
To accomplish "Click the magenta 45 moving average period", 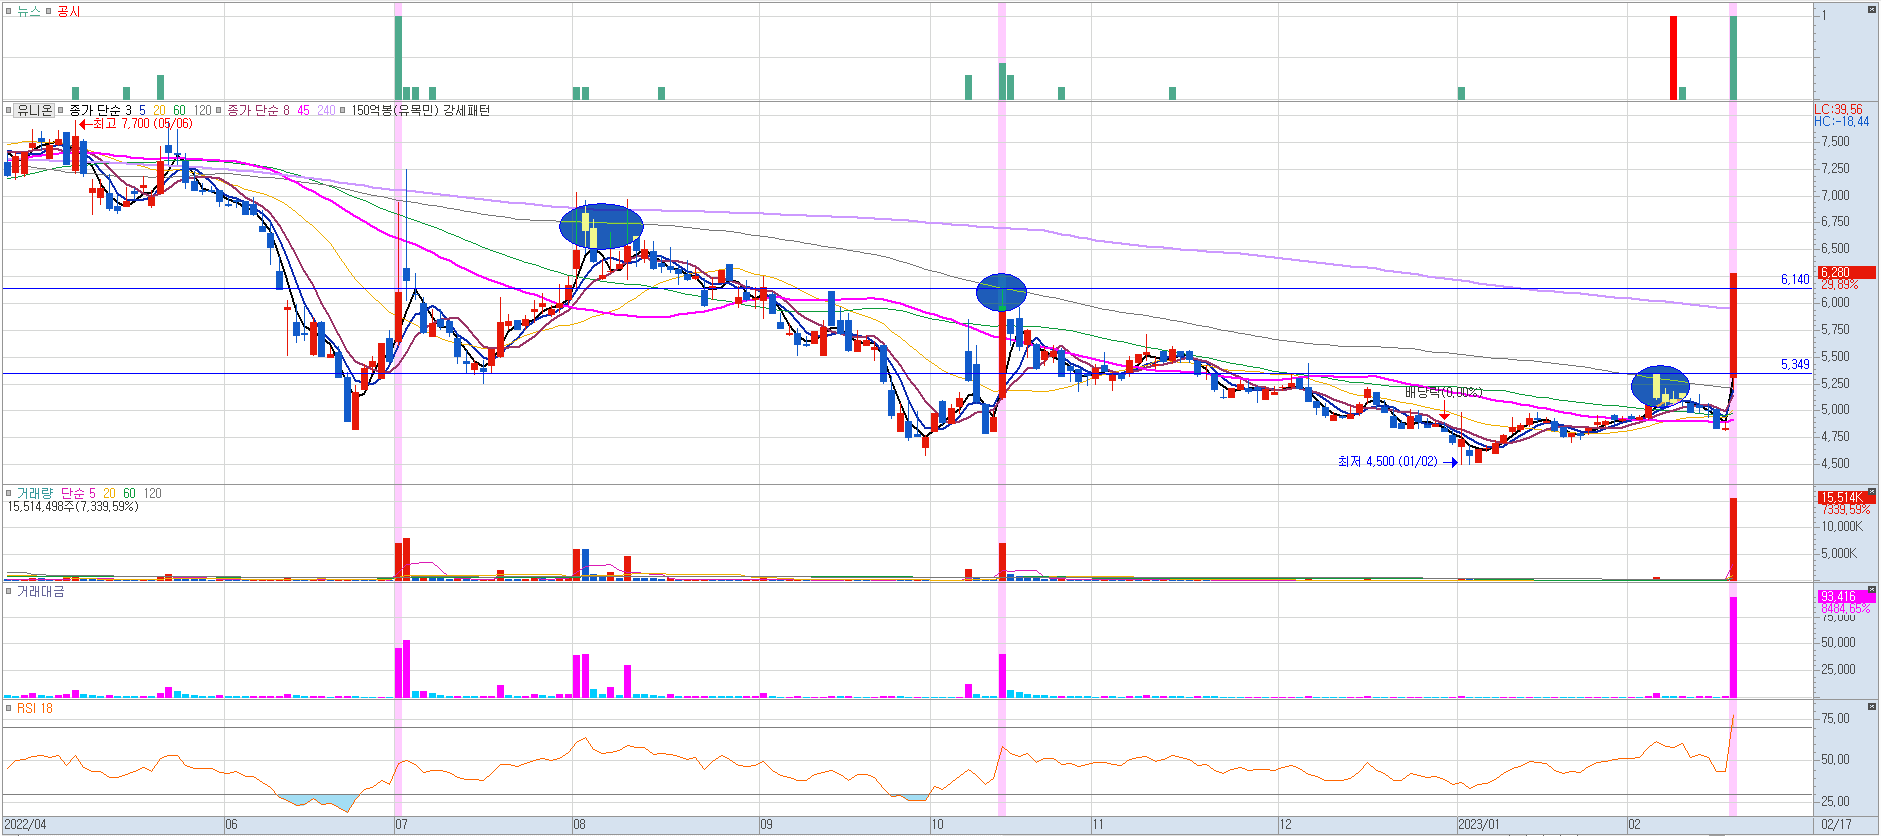I will (x=303, y=110).
